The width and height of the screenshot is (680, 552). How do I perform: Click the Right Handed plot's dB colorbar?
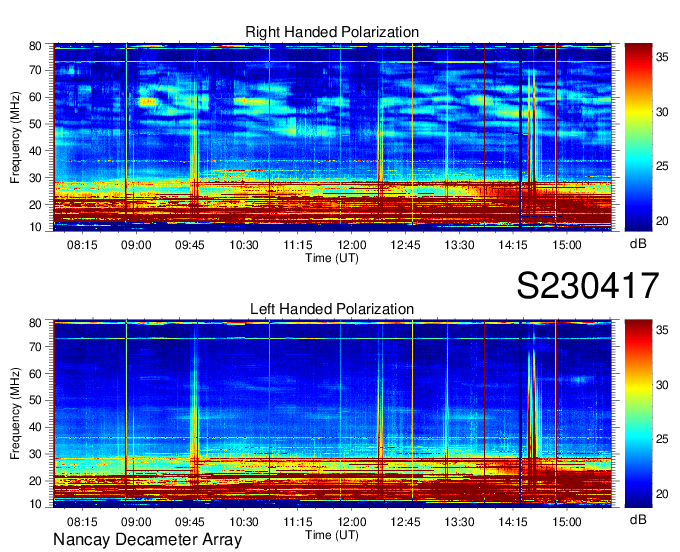[638, 137]
